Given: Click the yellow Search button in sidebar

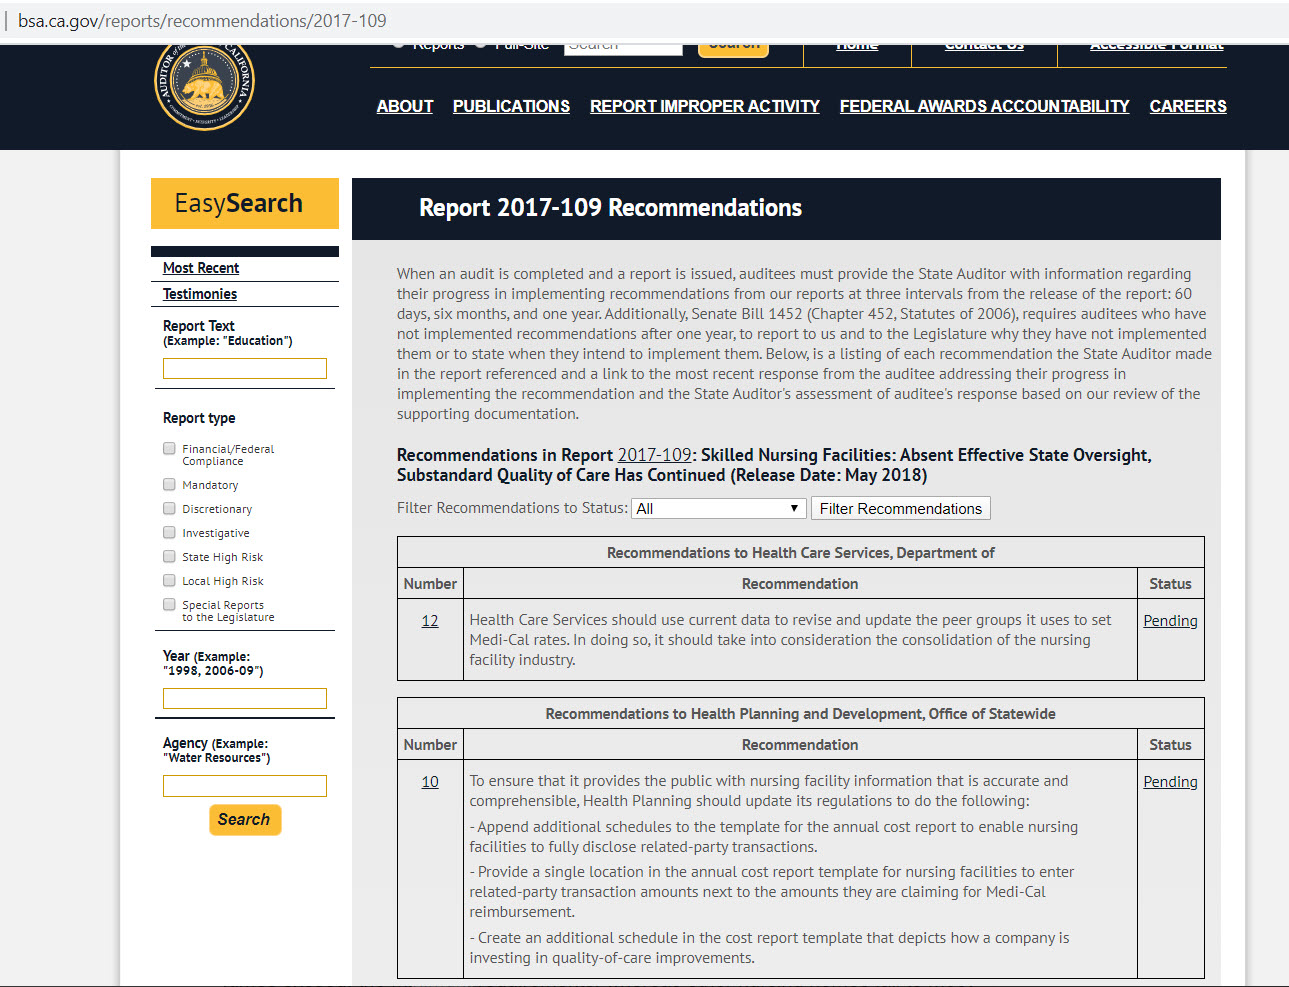Looking at the screenshot, I should [x=244, y=820].
